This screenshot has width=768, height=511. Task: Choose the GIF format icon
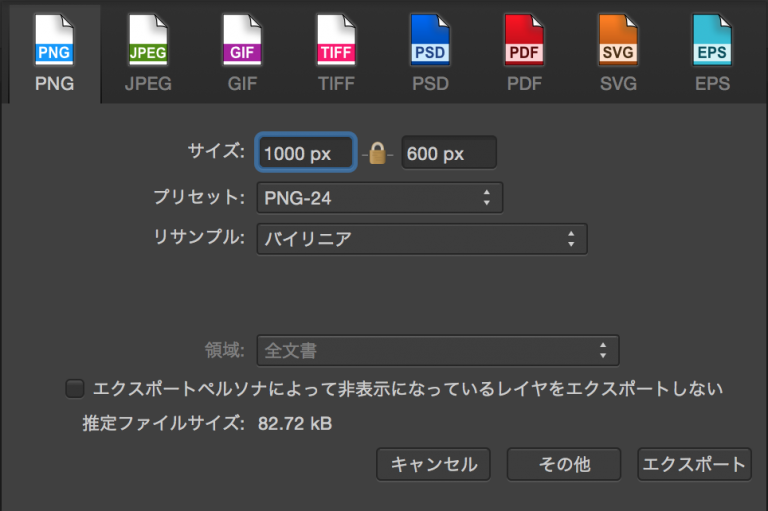242,40
